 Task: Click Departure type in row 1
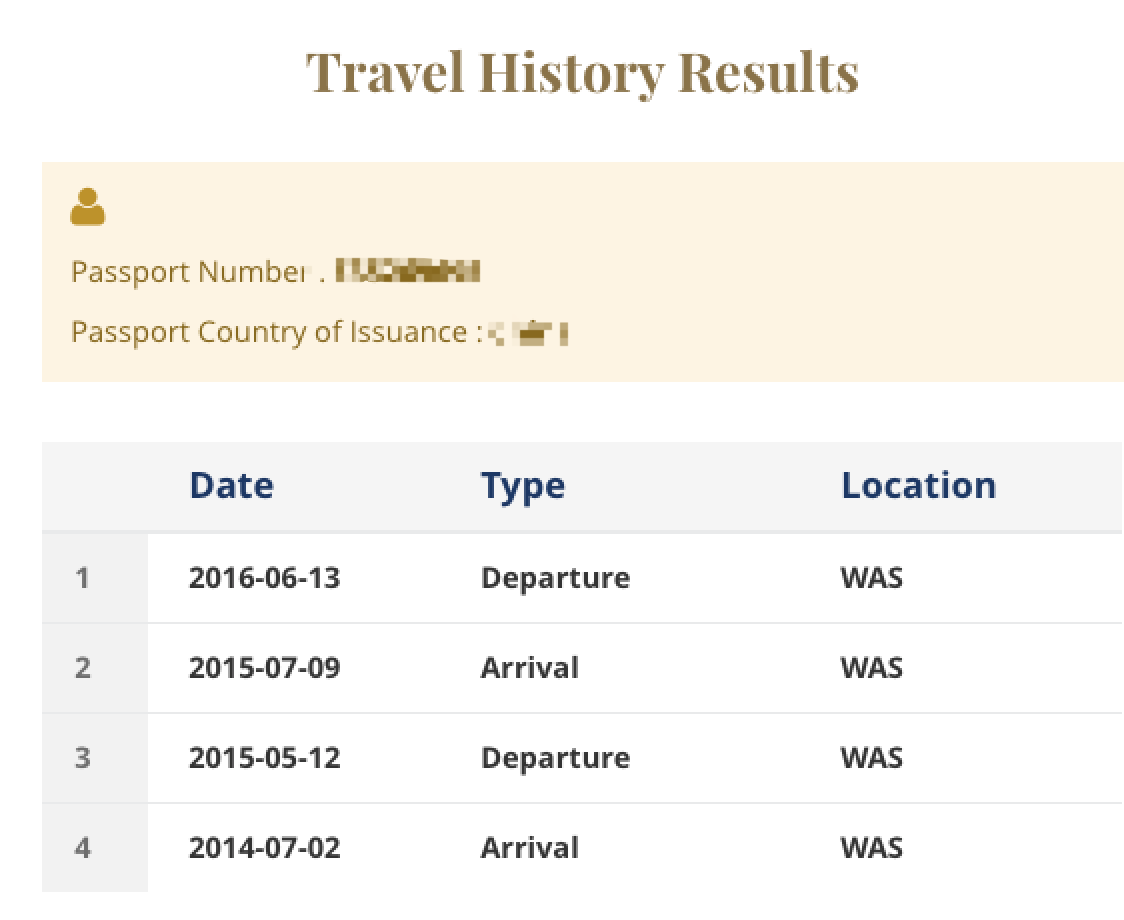555,578
